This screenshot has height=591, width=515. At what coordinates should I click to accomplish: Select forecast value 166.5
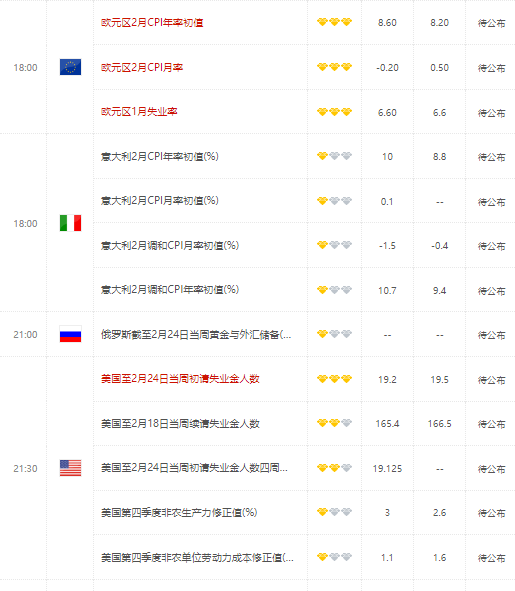pos(440,424)
